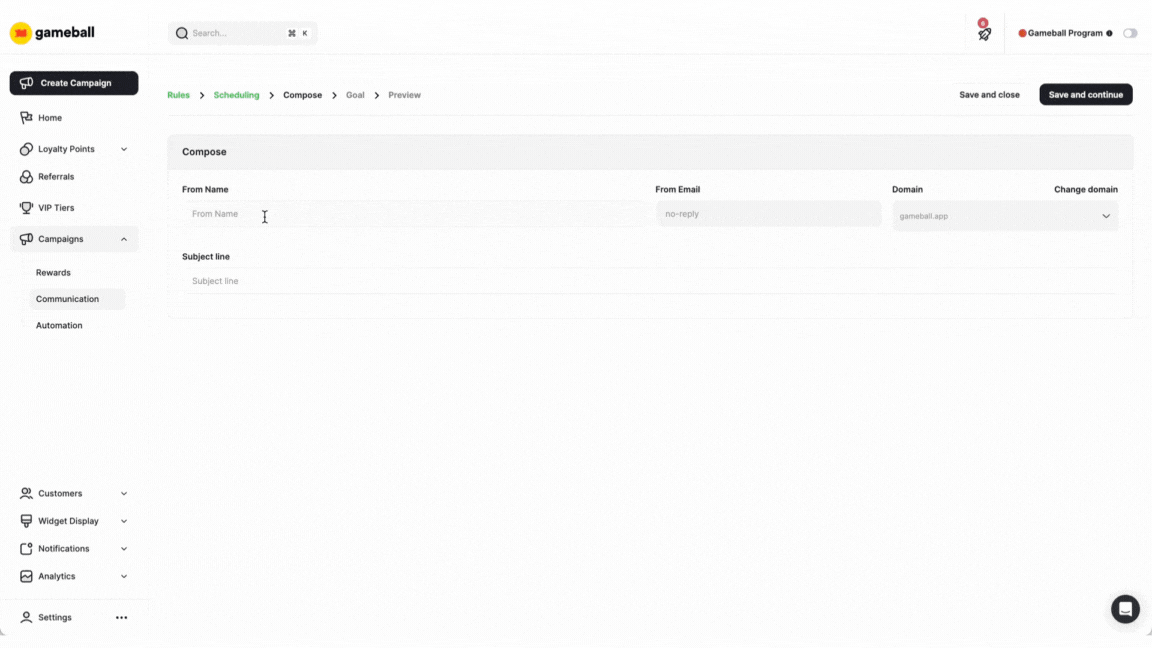Open the gameball.app Domain dropdown
The width and height of the screenshot is (1152, 648).
tap(1004, 215)
